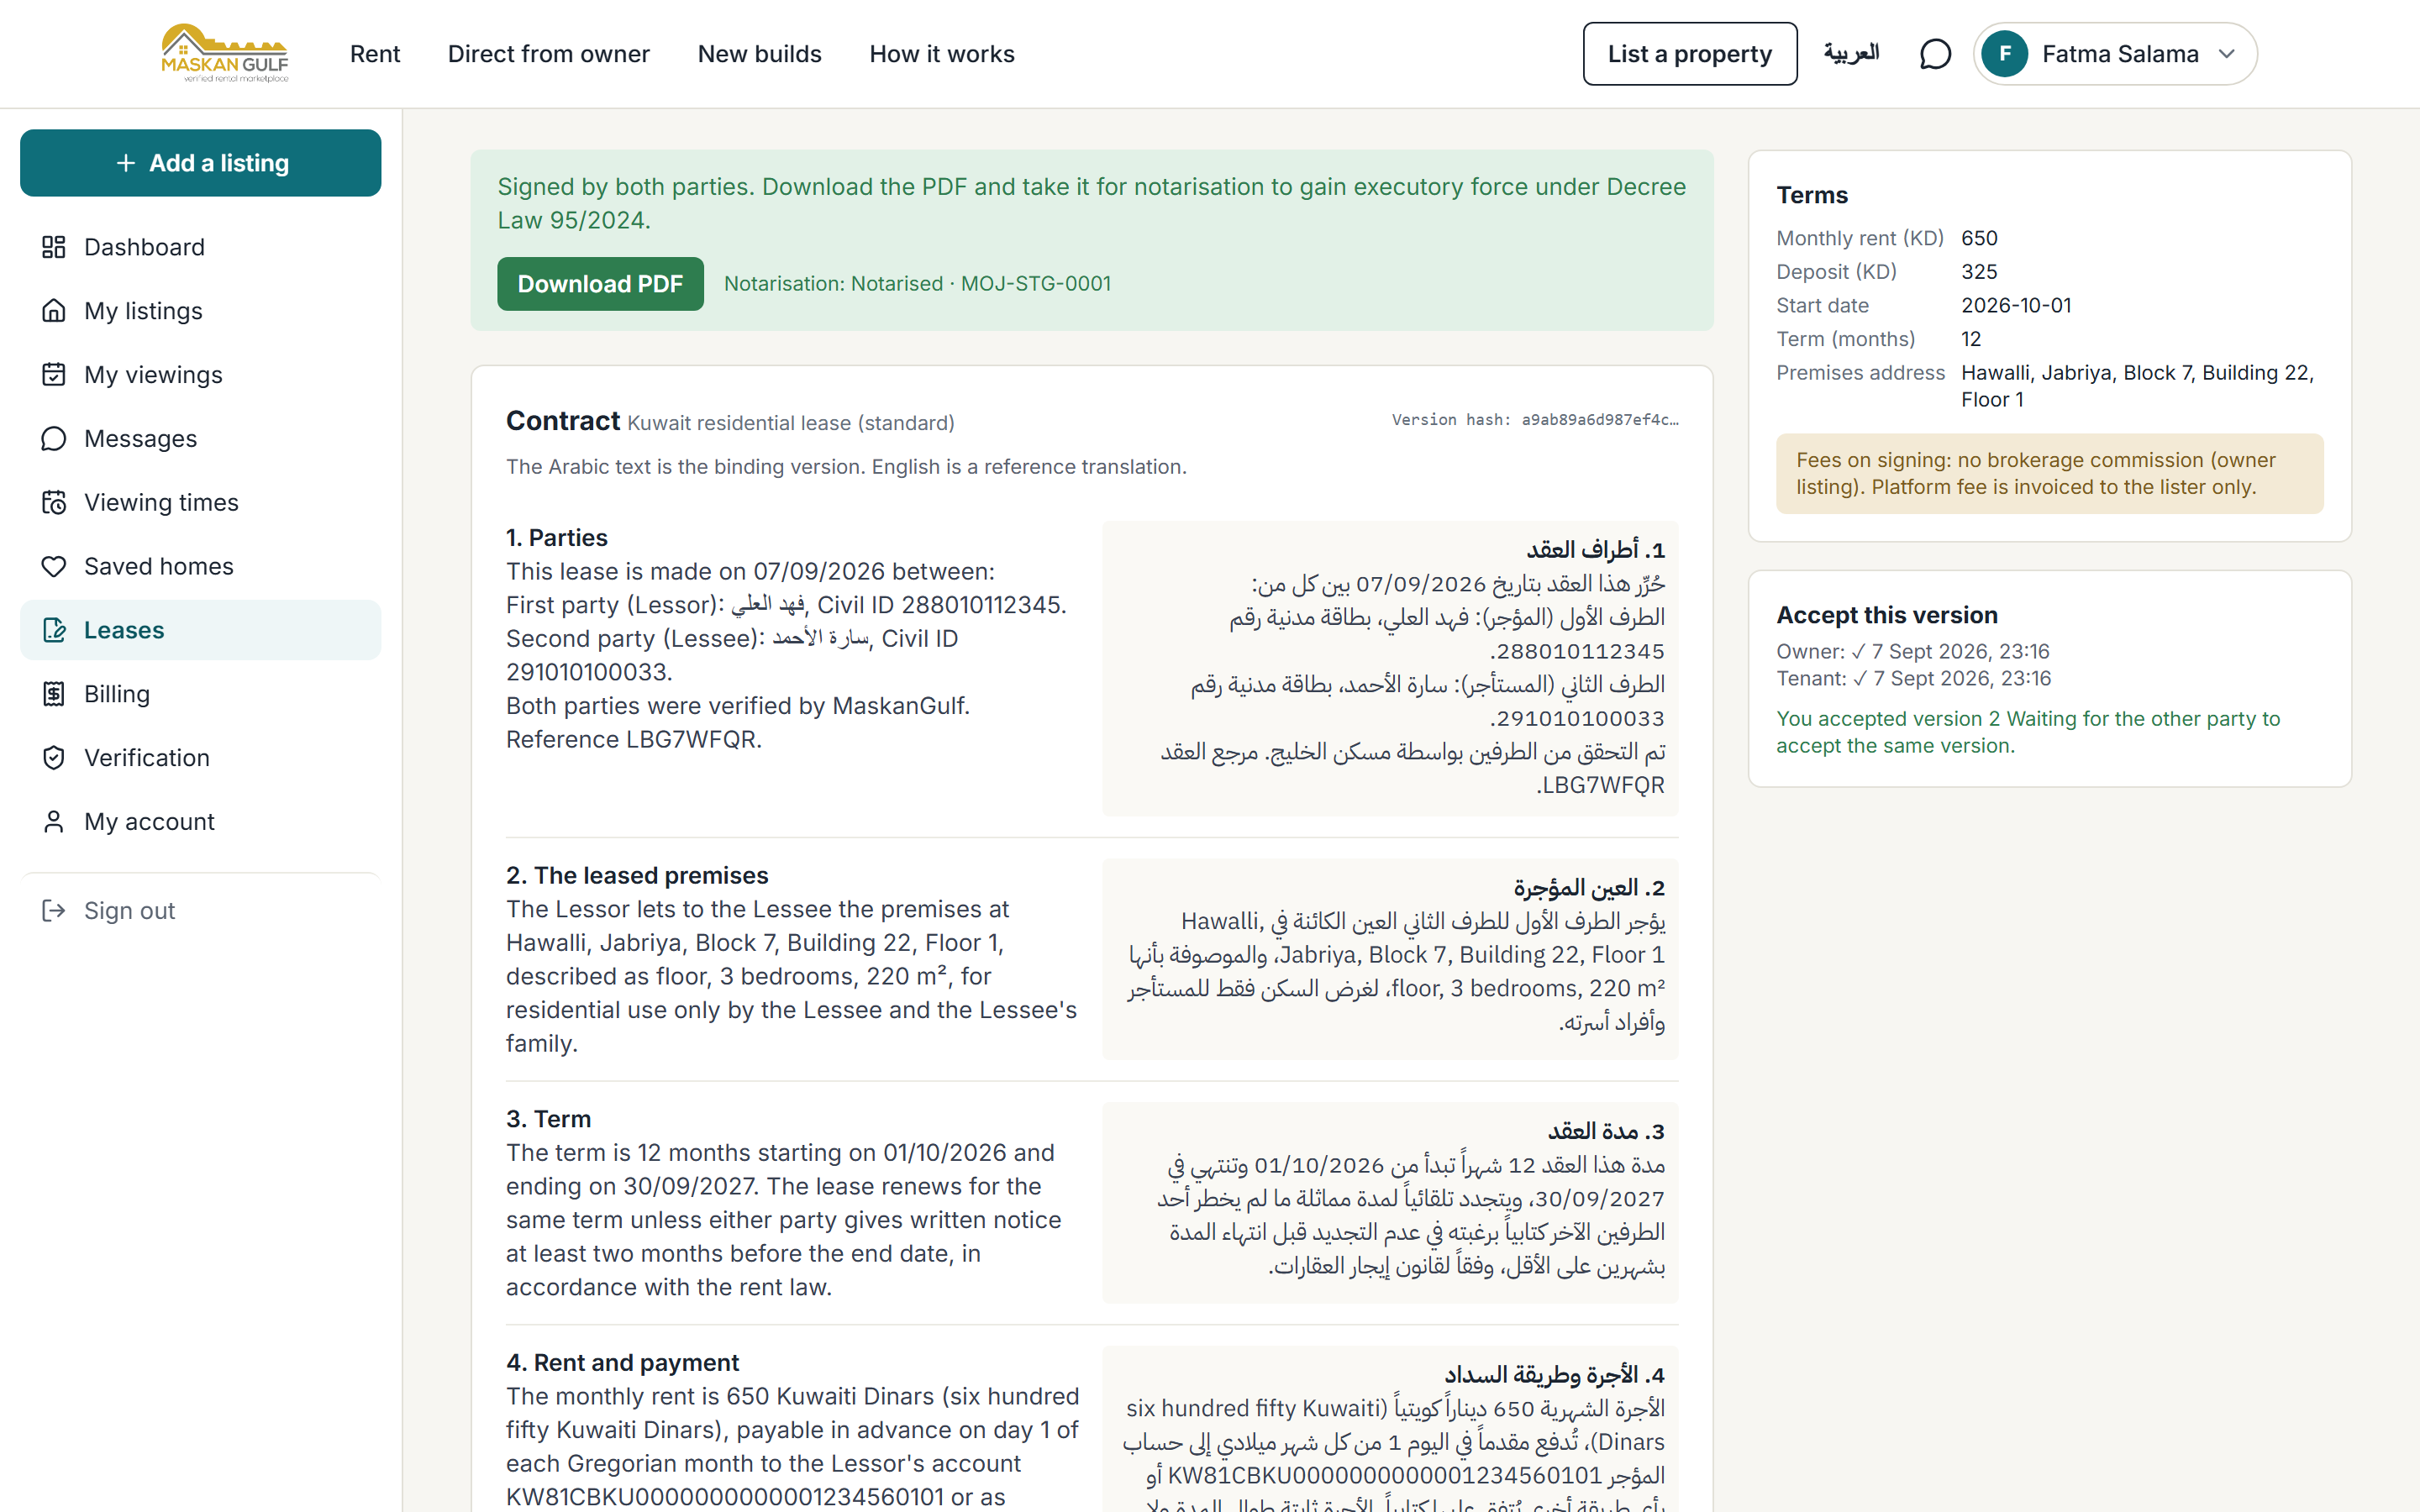Image resolution: width=2420 pixels, height=1512 pixels.
Task: Click the My listings house icon
Action: [54, 311]
